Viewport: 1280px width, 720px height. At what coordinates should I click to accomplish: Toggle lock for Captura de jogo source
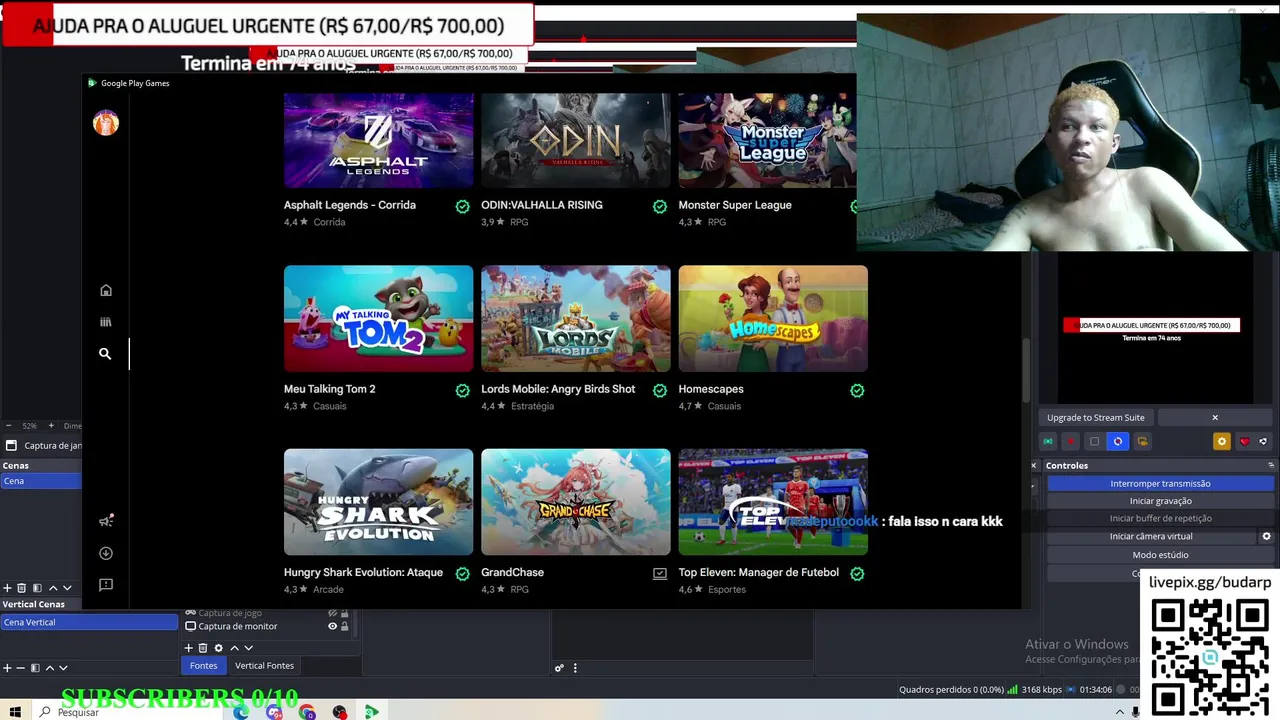[x=345, y=613]
